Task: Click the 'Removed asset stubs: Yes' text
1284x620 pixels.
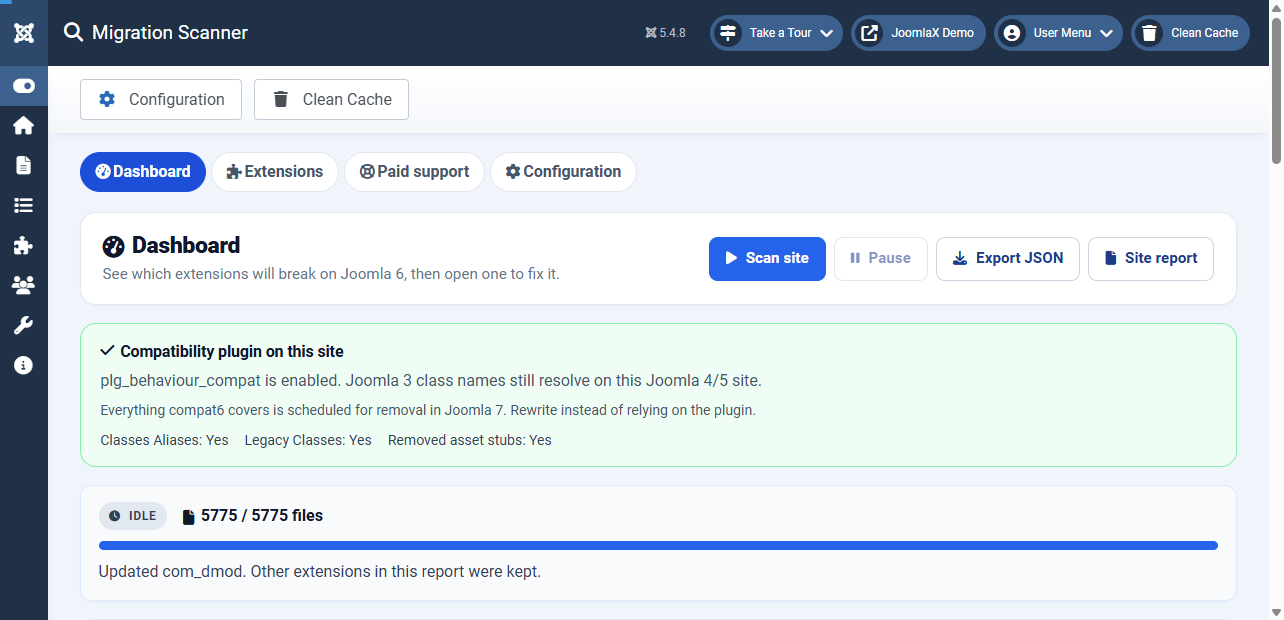Action: click(470, 440)
